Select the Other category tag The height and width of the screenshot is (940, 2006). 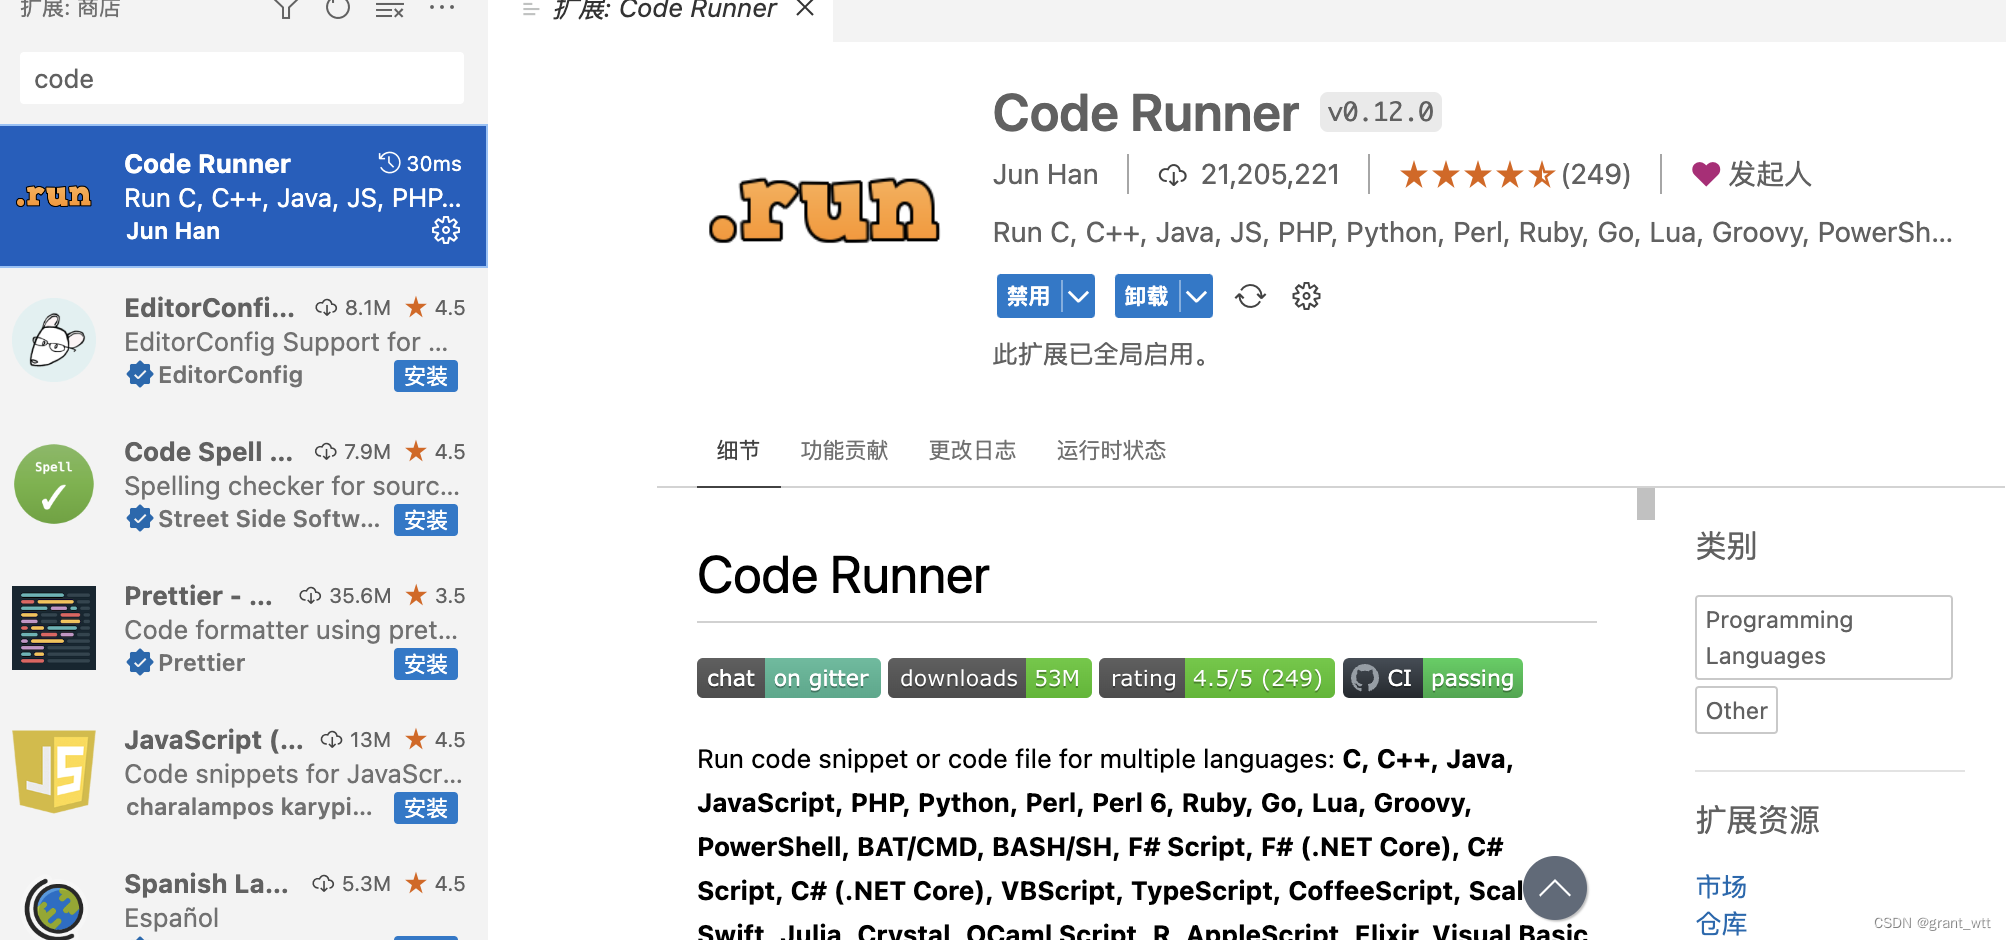[1736, 710]
